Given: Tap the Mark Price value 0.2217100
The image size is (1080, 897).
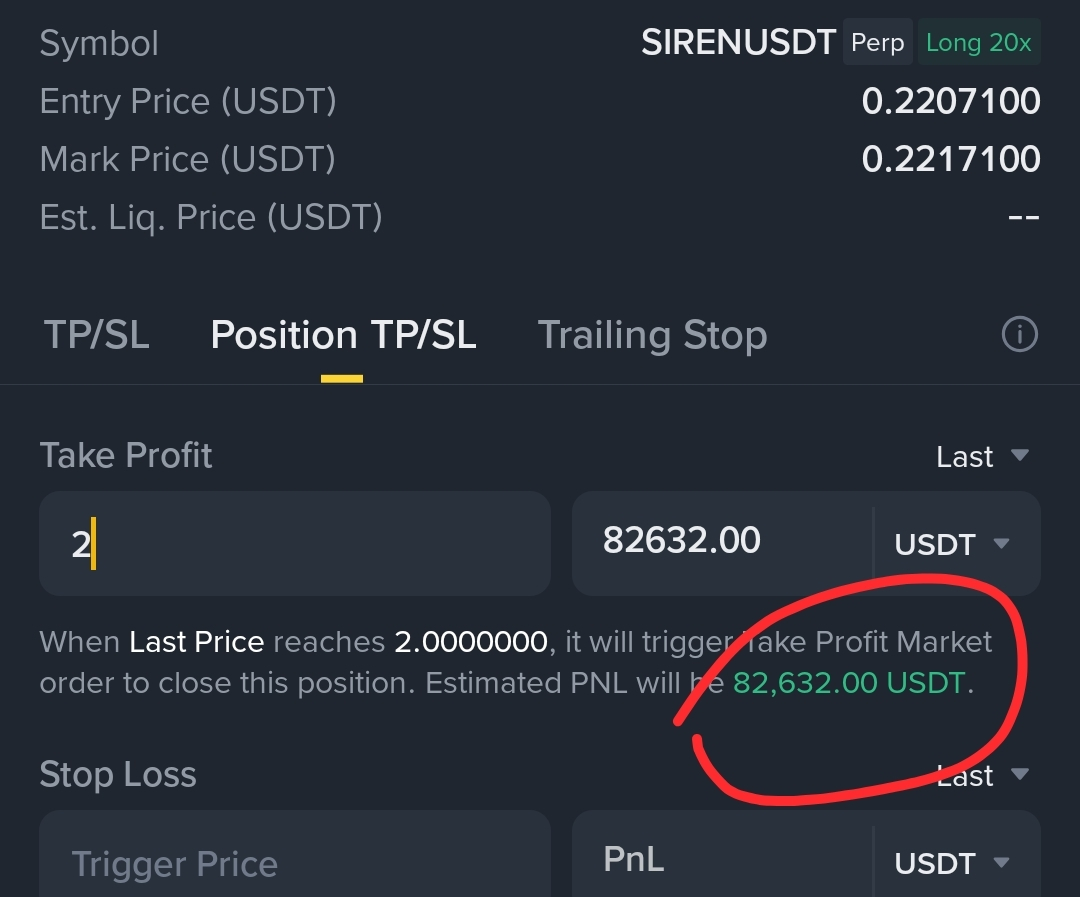Looking at the screenshot, I should click(x=951, y=159).
